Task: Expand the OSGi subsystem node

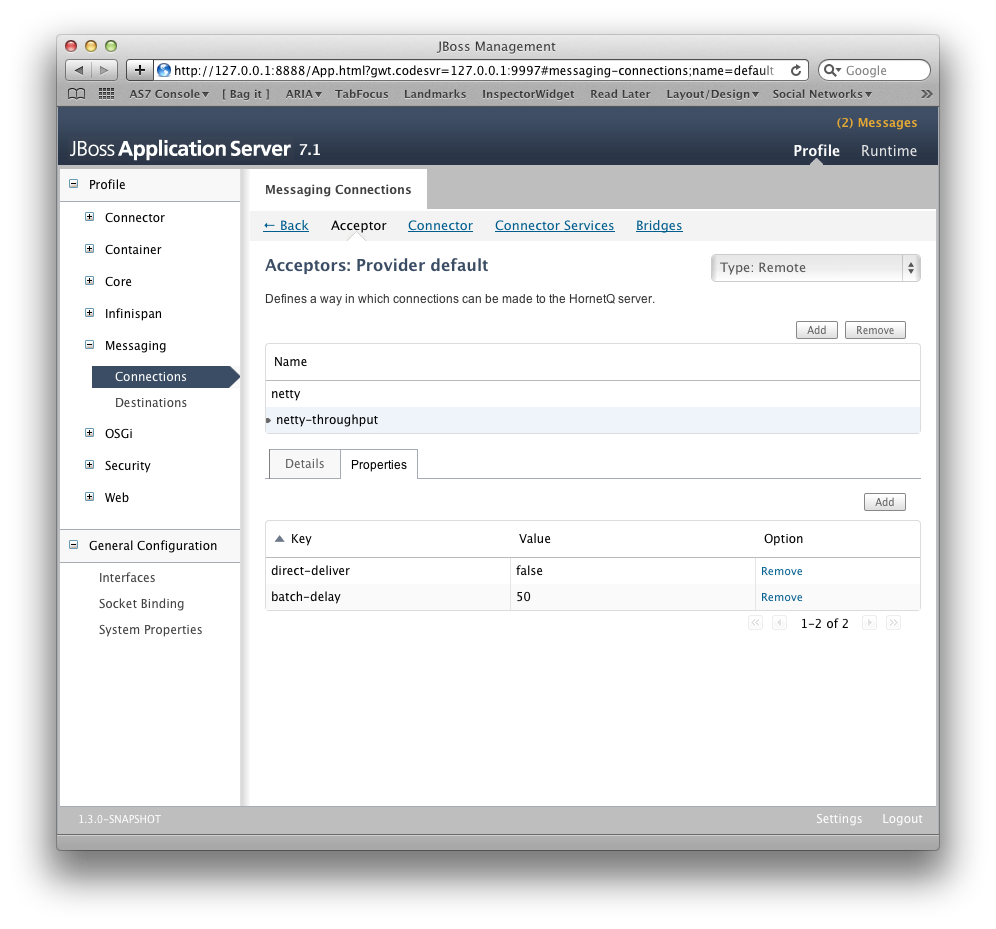Action: (x=90, y=432)
